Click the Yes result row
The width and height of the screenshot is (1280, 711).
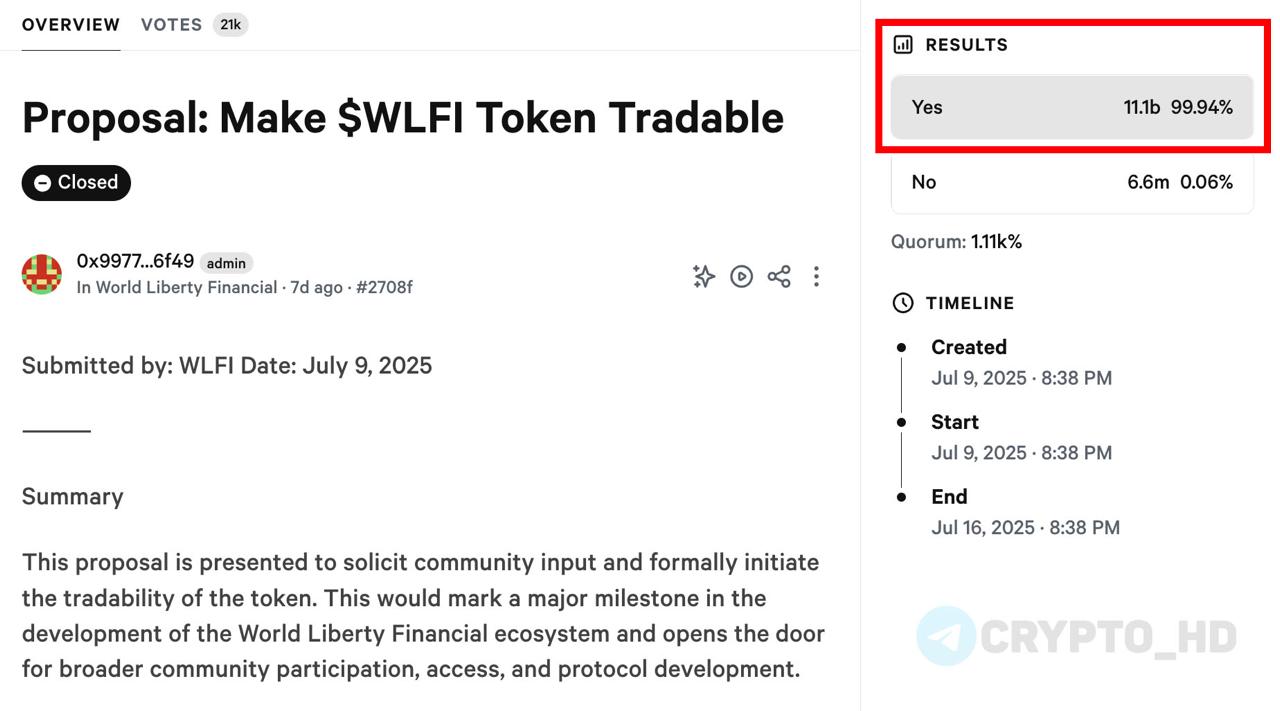pos(1072,107)
